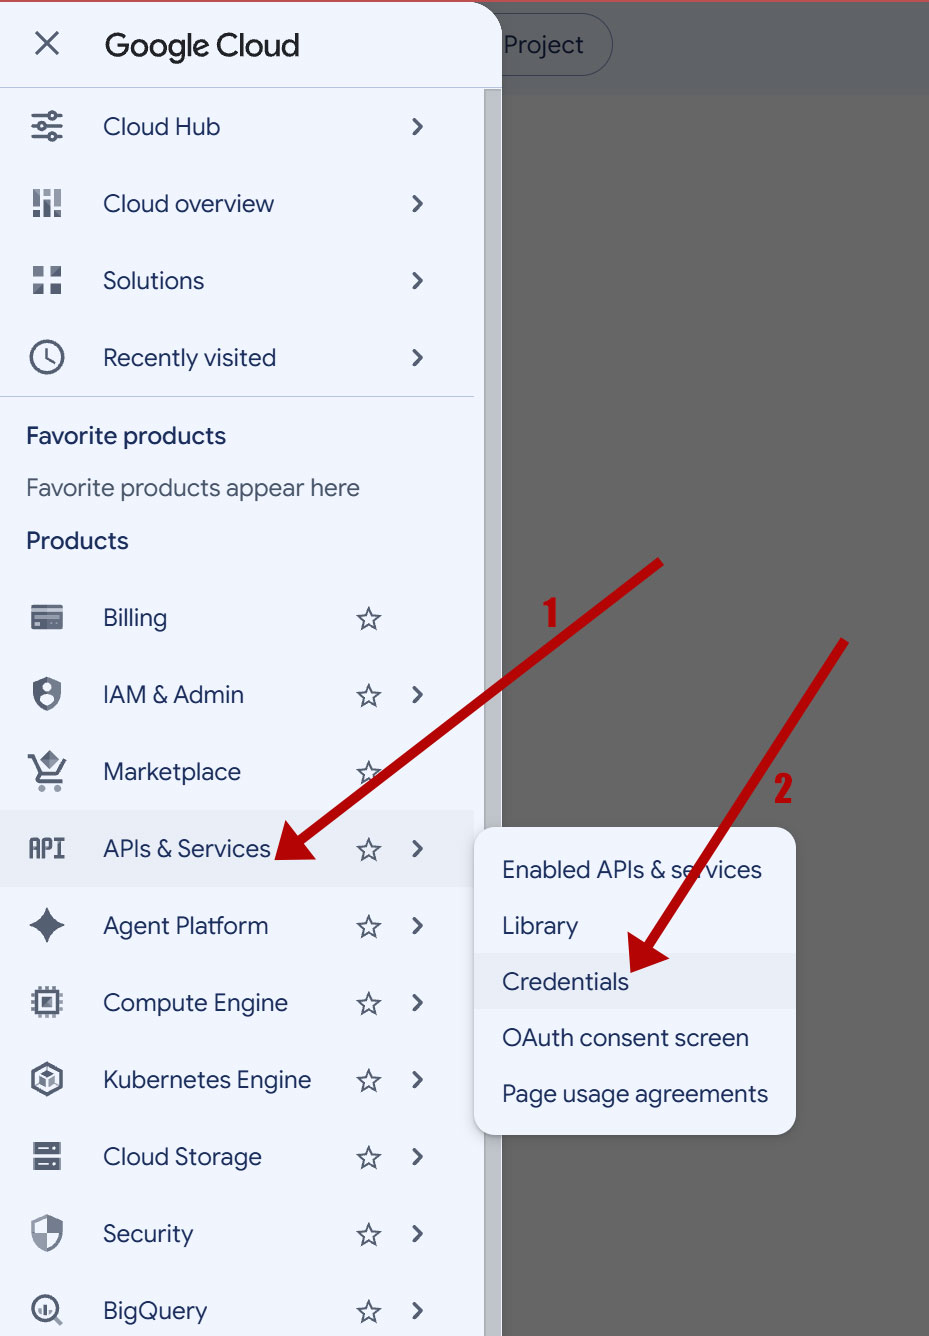This screenshot has width=929, height=1336.
Task: Click the Solutions grid icon
Action: click(x=47, y=280)
